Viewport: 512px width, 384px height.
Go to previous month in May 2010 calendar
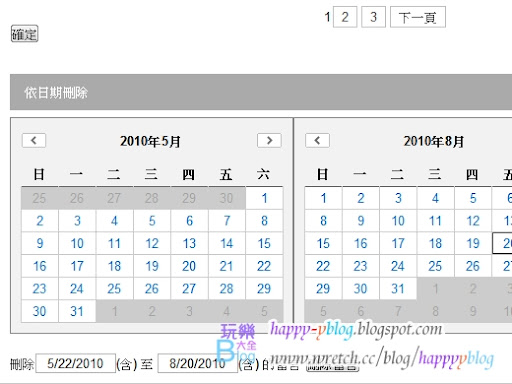click(34, 140)
